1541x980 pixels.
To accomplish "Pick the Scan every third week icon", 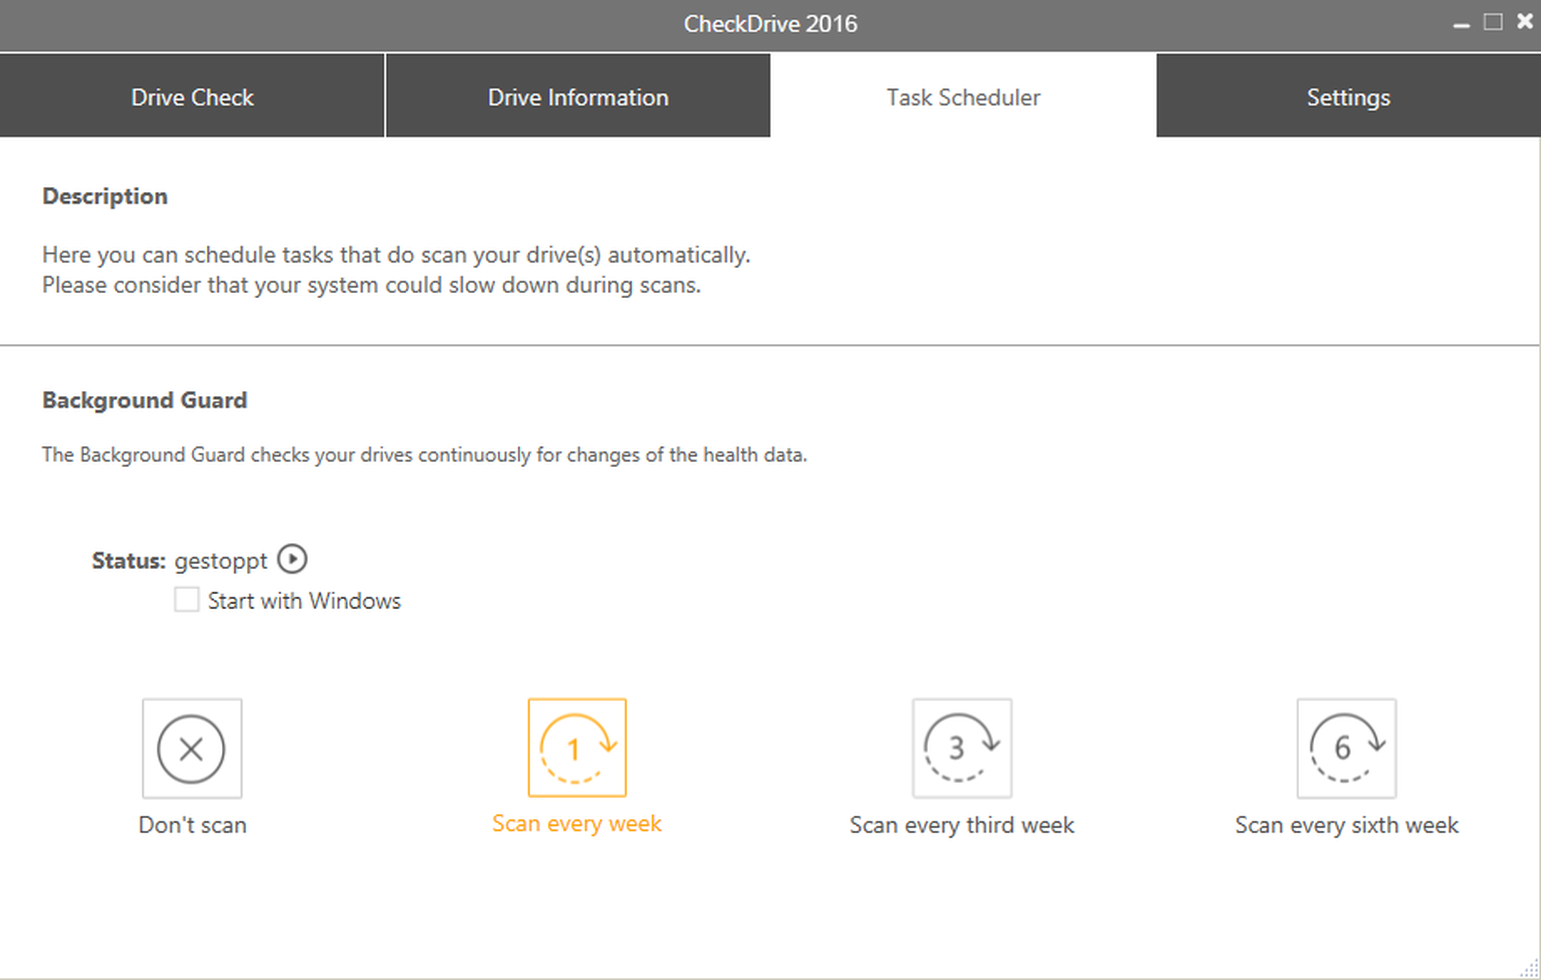I will click(962, 748).
